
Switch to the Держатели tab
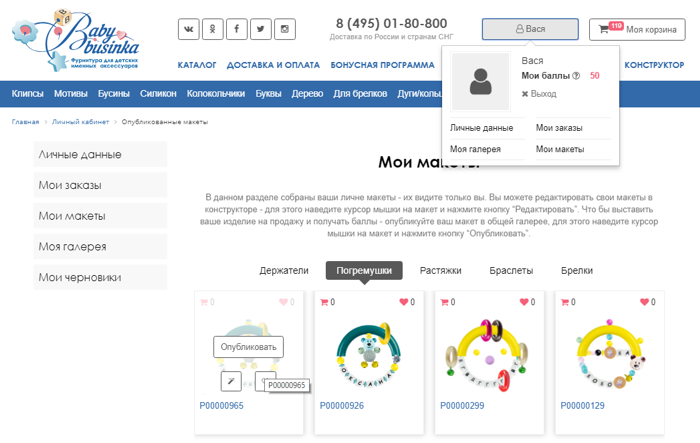(x=284, y=271)
